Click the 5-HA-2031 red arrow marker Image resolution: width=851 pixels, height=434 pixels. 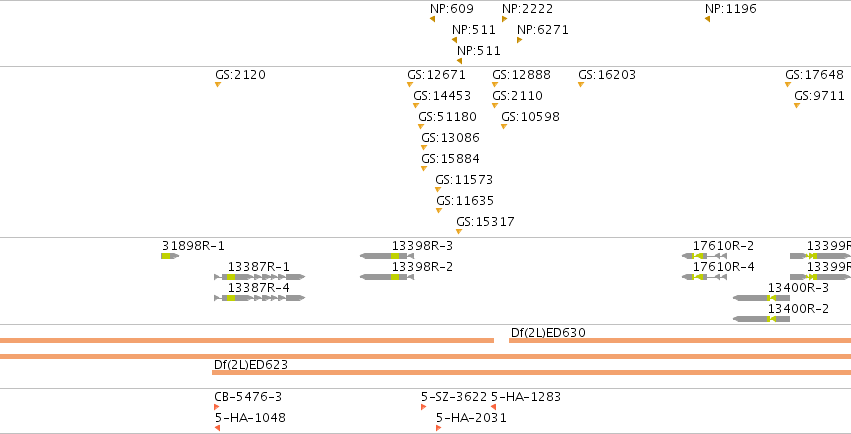point(439,428)
